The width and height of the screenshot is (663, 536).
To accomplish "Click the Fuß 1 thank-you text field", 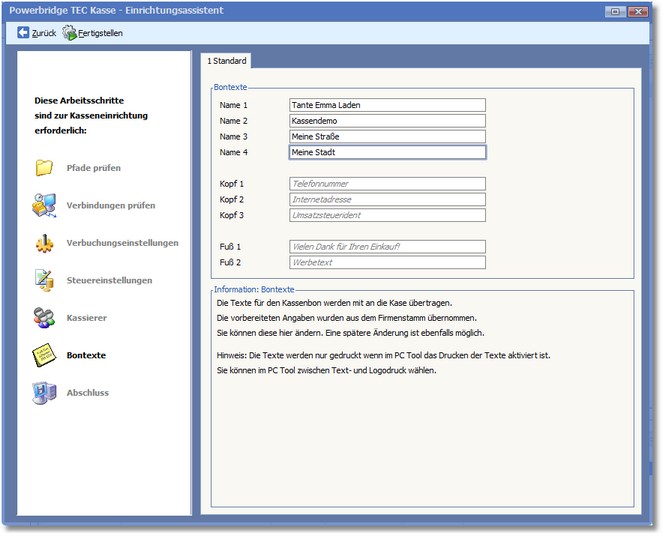I will pyautogui.click(x=386, y=246).
